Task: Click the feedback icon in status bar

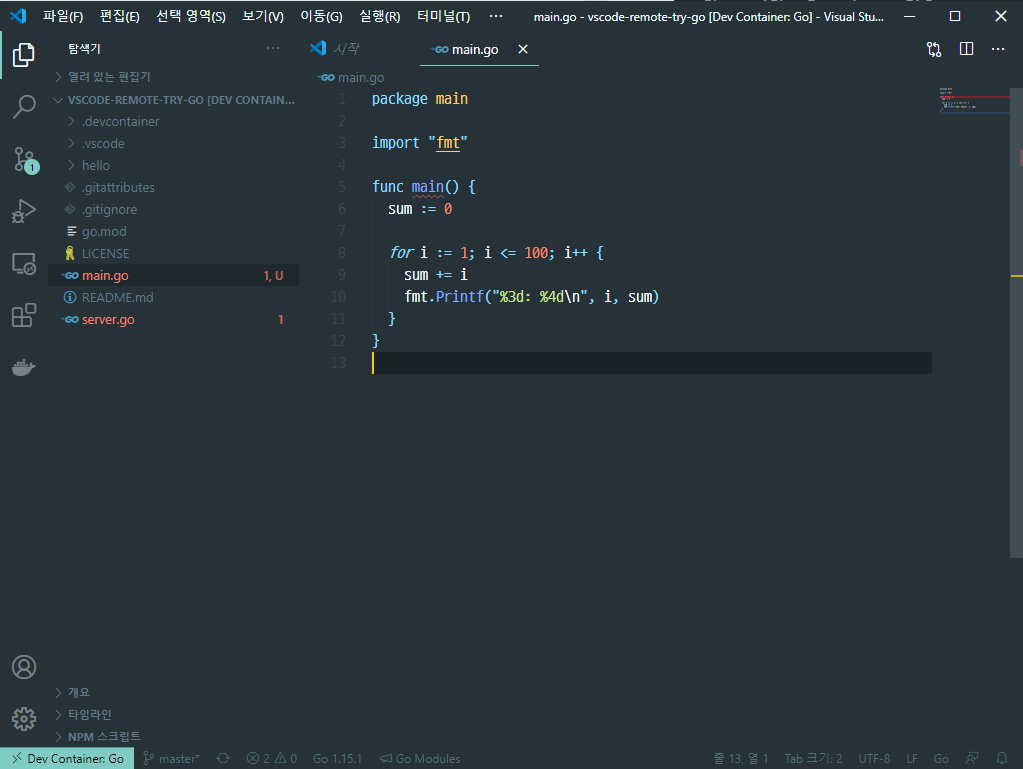Action: pos(972,758)
